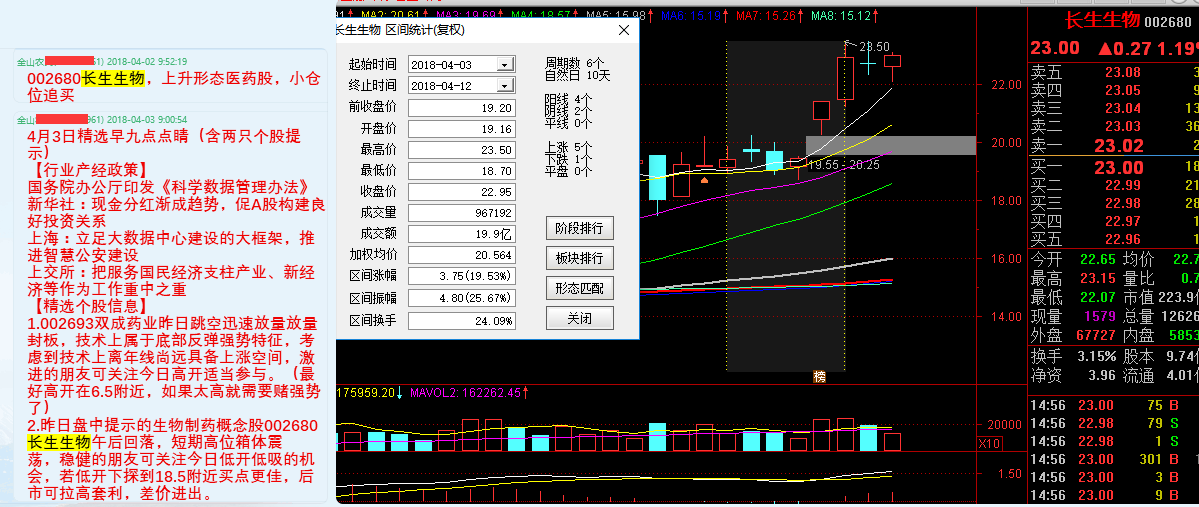
Task: Open the 起始时间 date dropdown arrow
Action: coord(505,64)
